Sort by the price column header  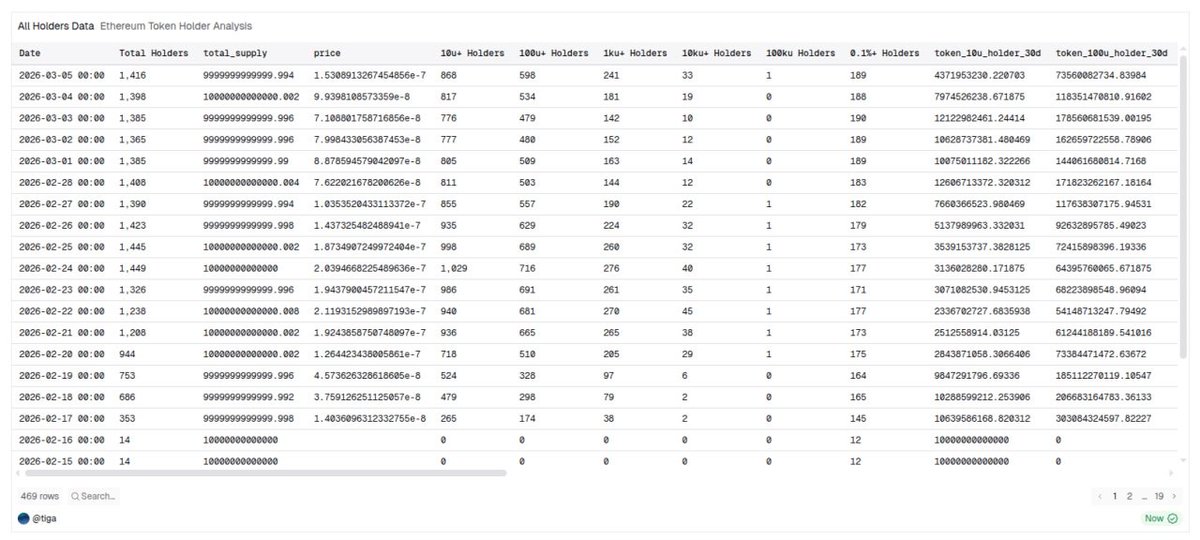[x=327, y=53]
